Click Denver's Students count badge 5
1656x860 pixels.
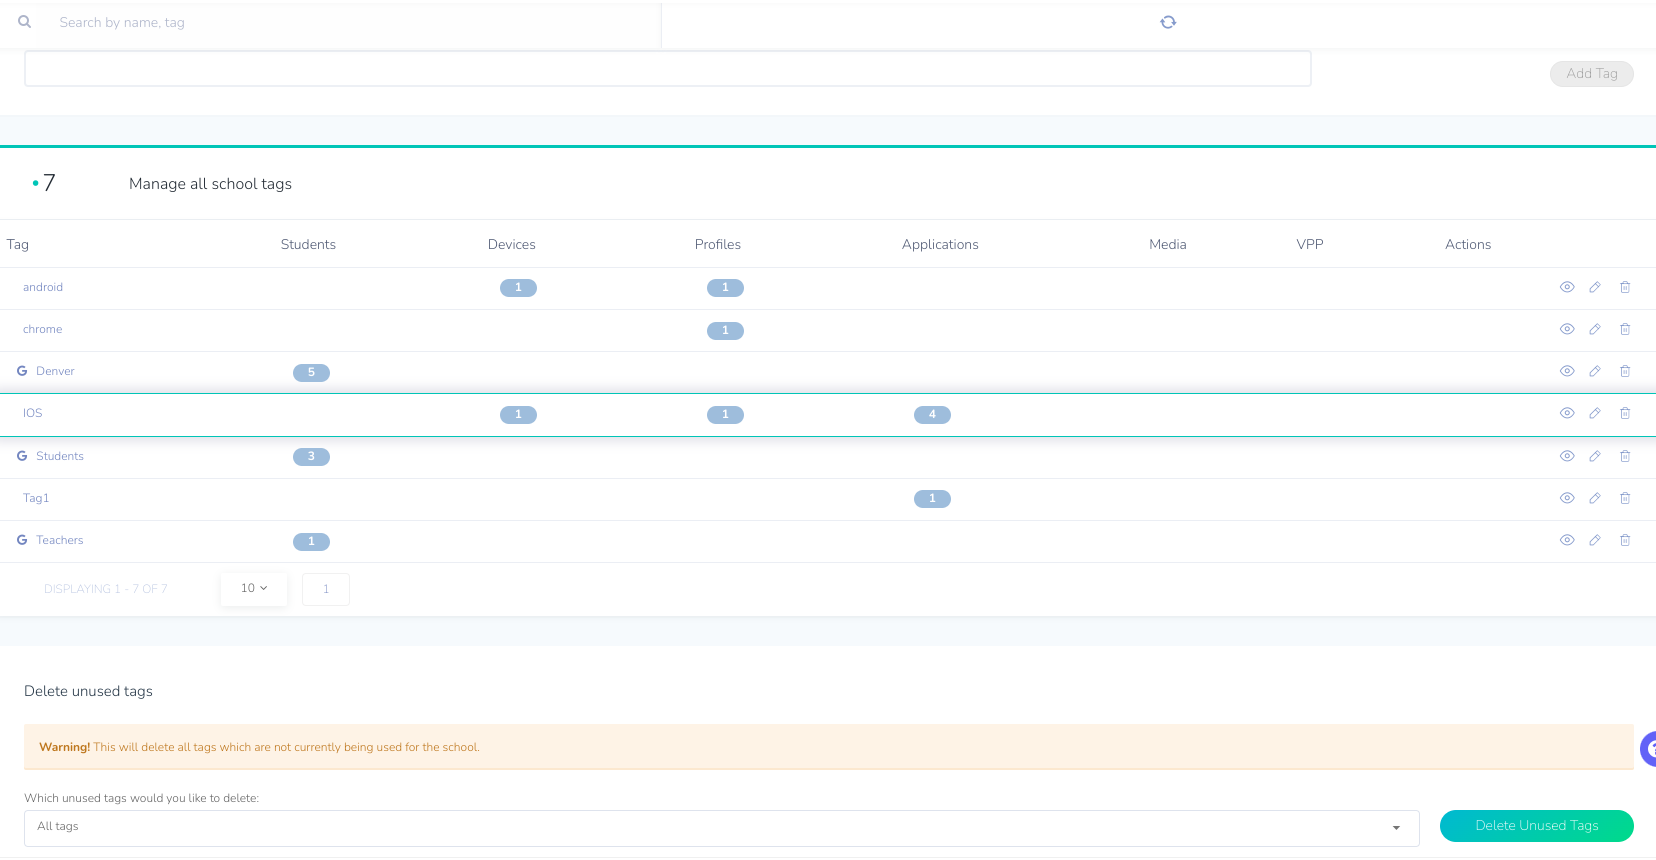point(311,372)
